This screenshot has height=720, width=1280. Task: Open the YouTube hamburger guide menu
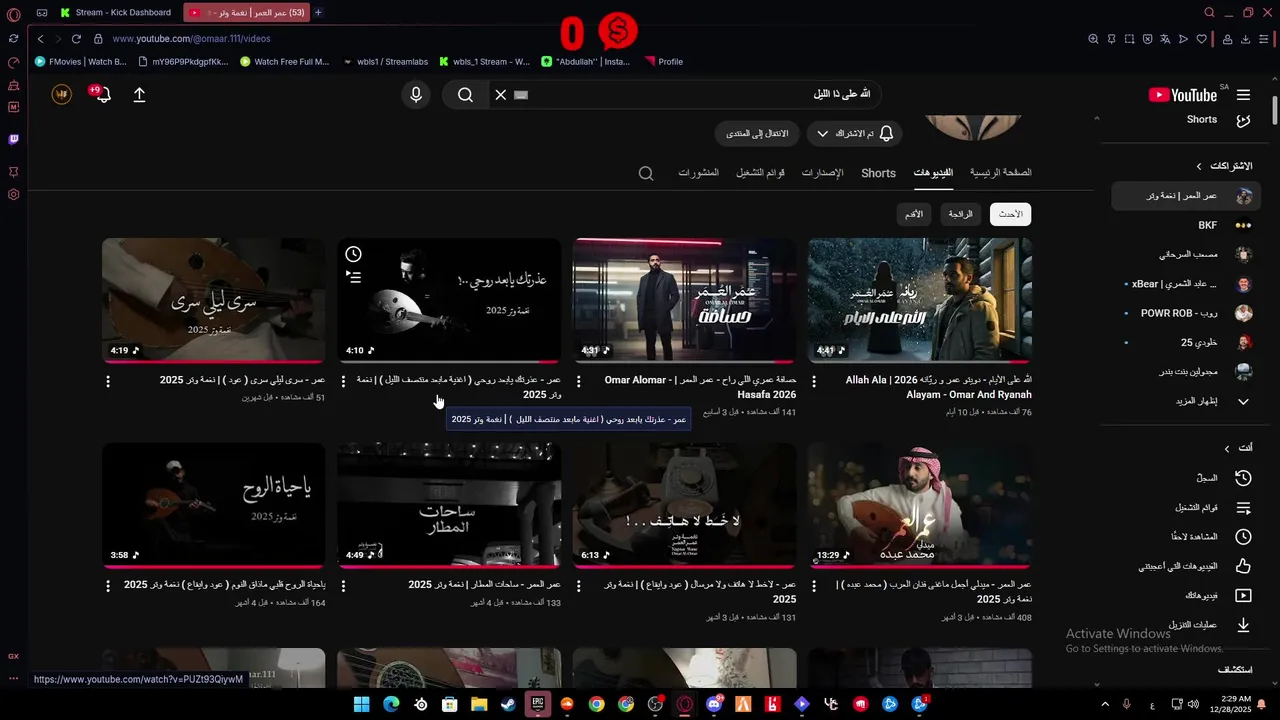click(1243, 95)
